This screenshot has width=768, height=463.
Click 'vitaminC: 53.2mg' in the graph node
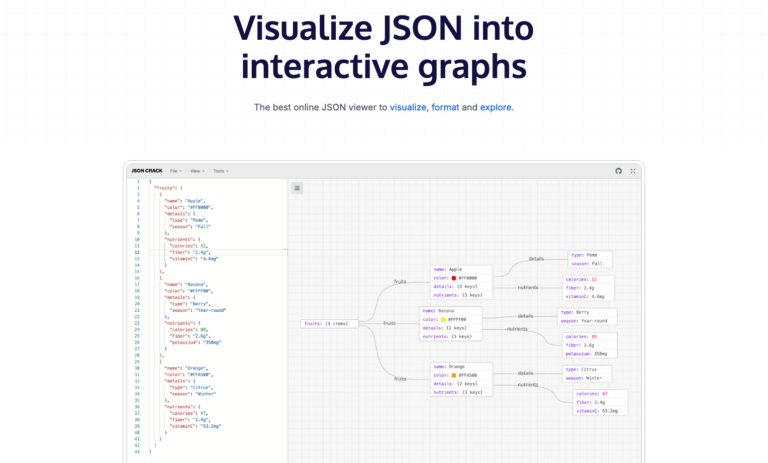coord(597,411)
